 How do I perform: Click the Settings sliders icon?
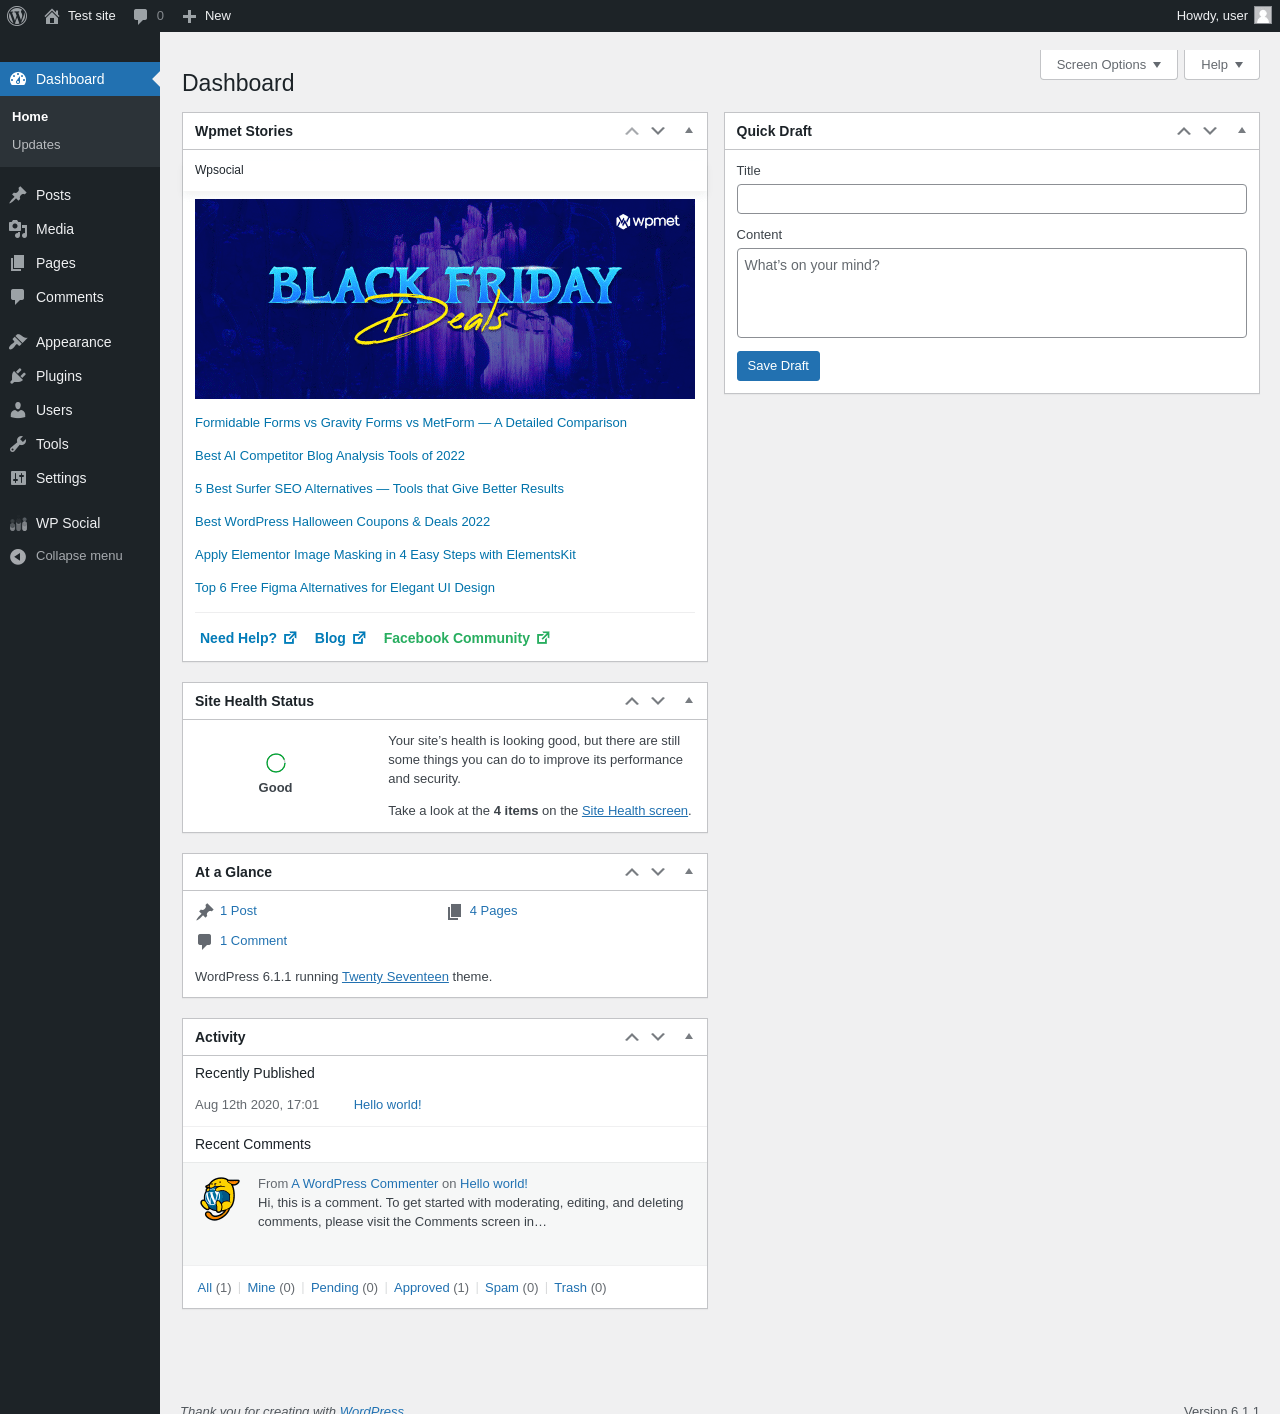pos(18,478)
